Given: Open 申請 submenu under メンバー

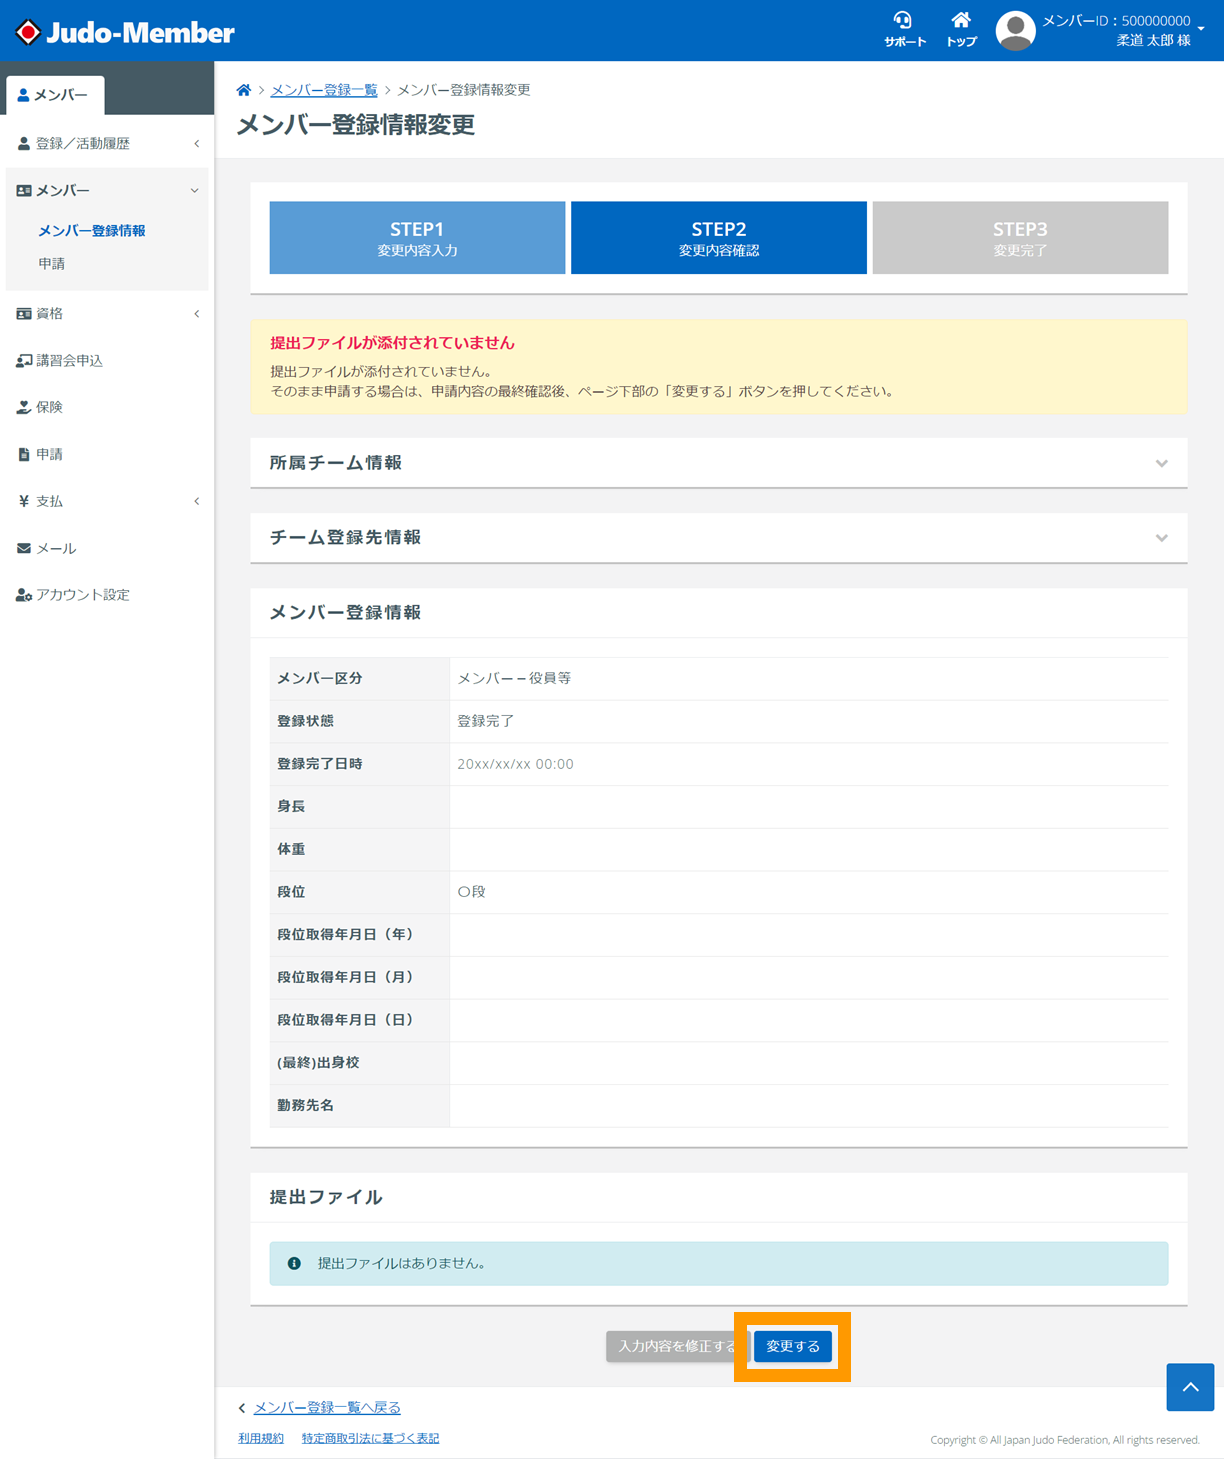Looking at the screenshot, I should tap(52, 264).
